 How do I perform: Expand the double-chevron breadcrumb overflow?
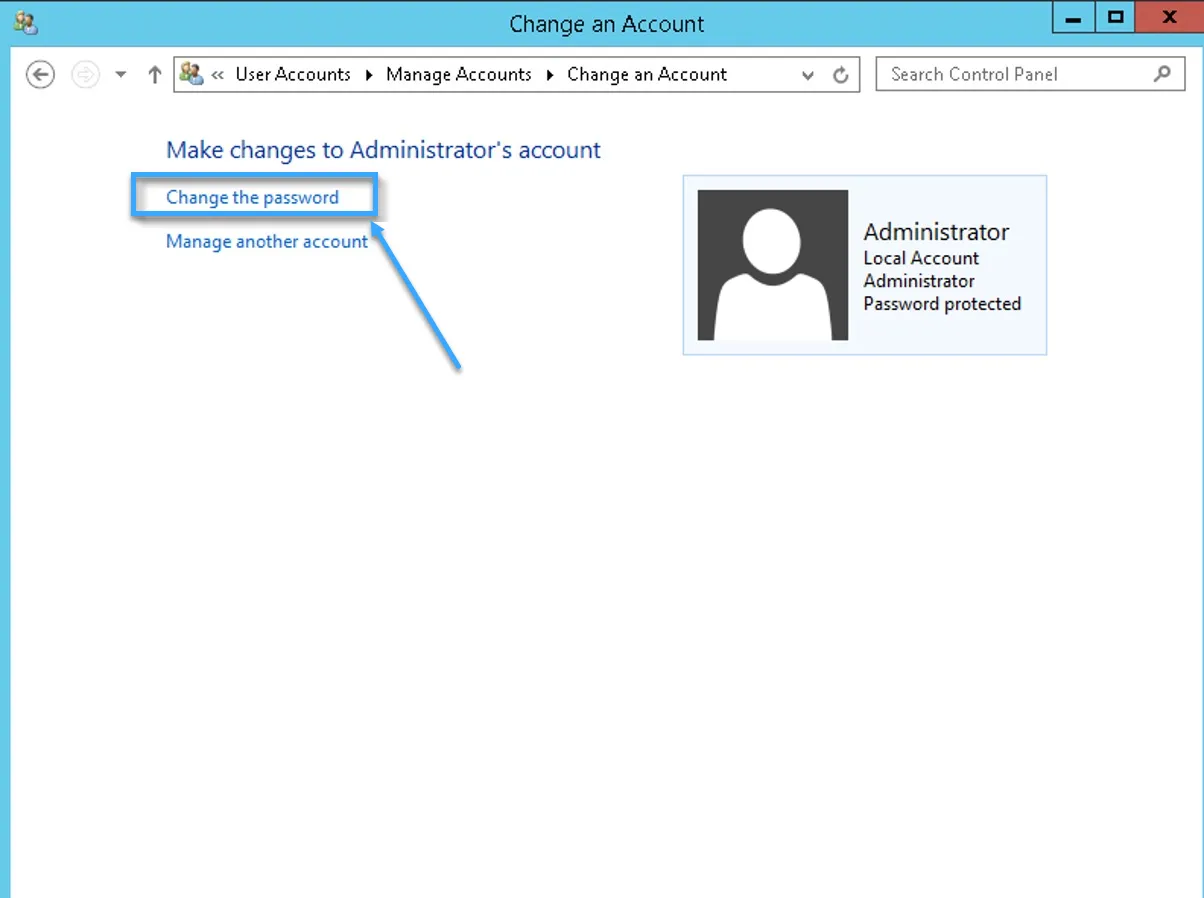(217, 75)
